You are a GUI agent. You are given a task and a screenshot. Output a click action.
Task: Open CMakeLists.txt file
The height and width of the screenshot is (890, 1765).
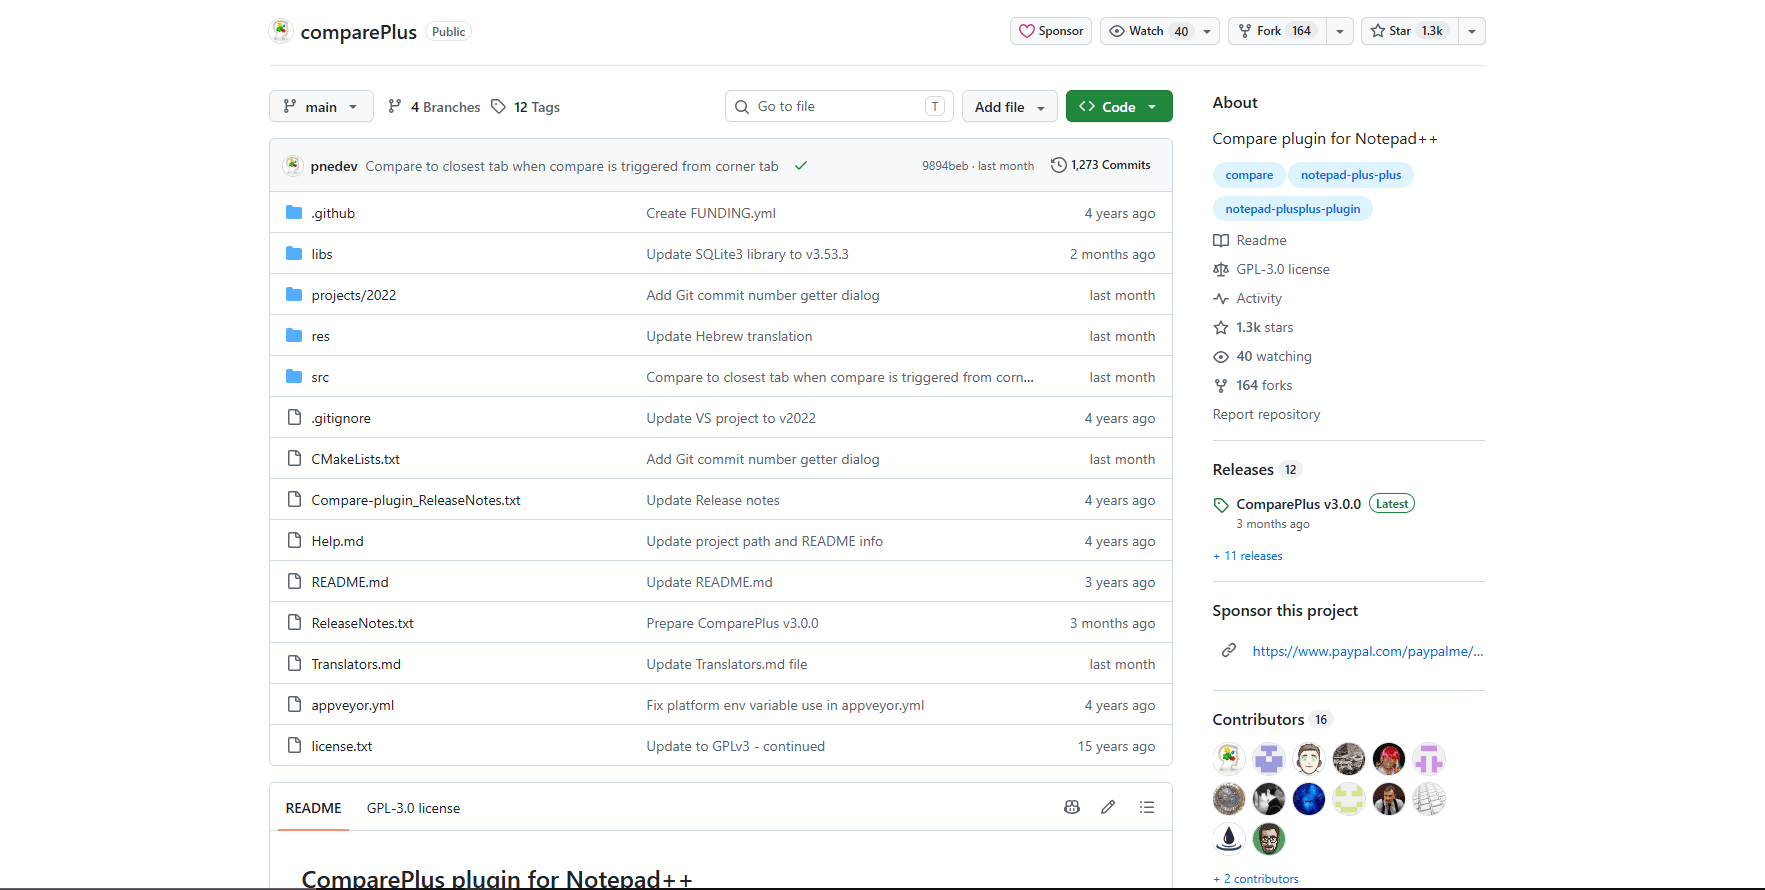[356, 459]
